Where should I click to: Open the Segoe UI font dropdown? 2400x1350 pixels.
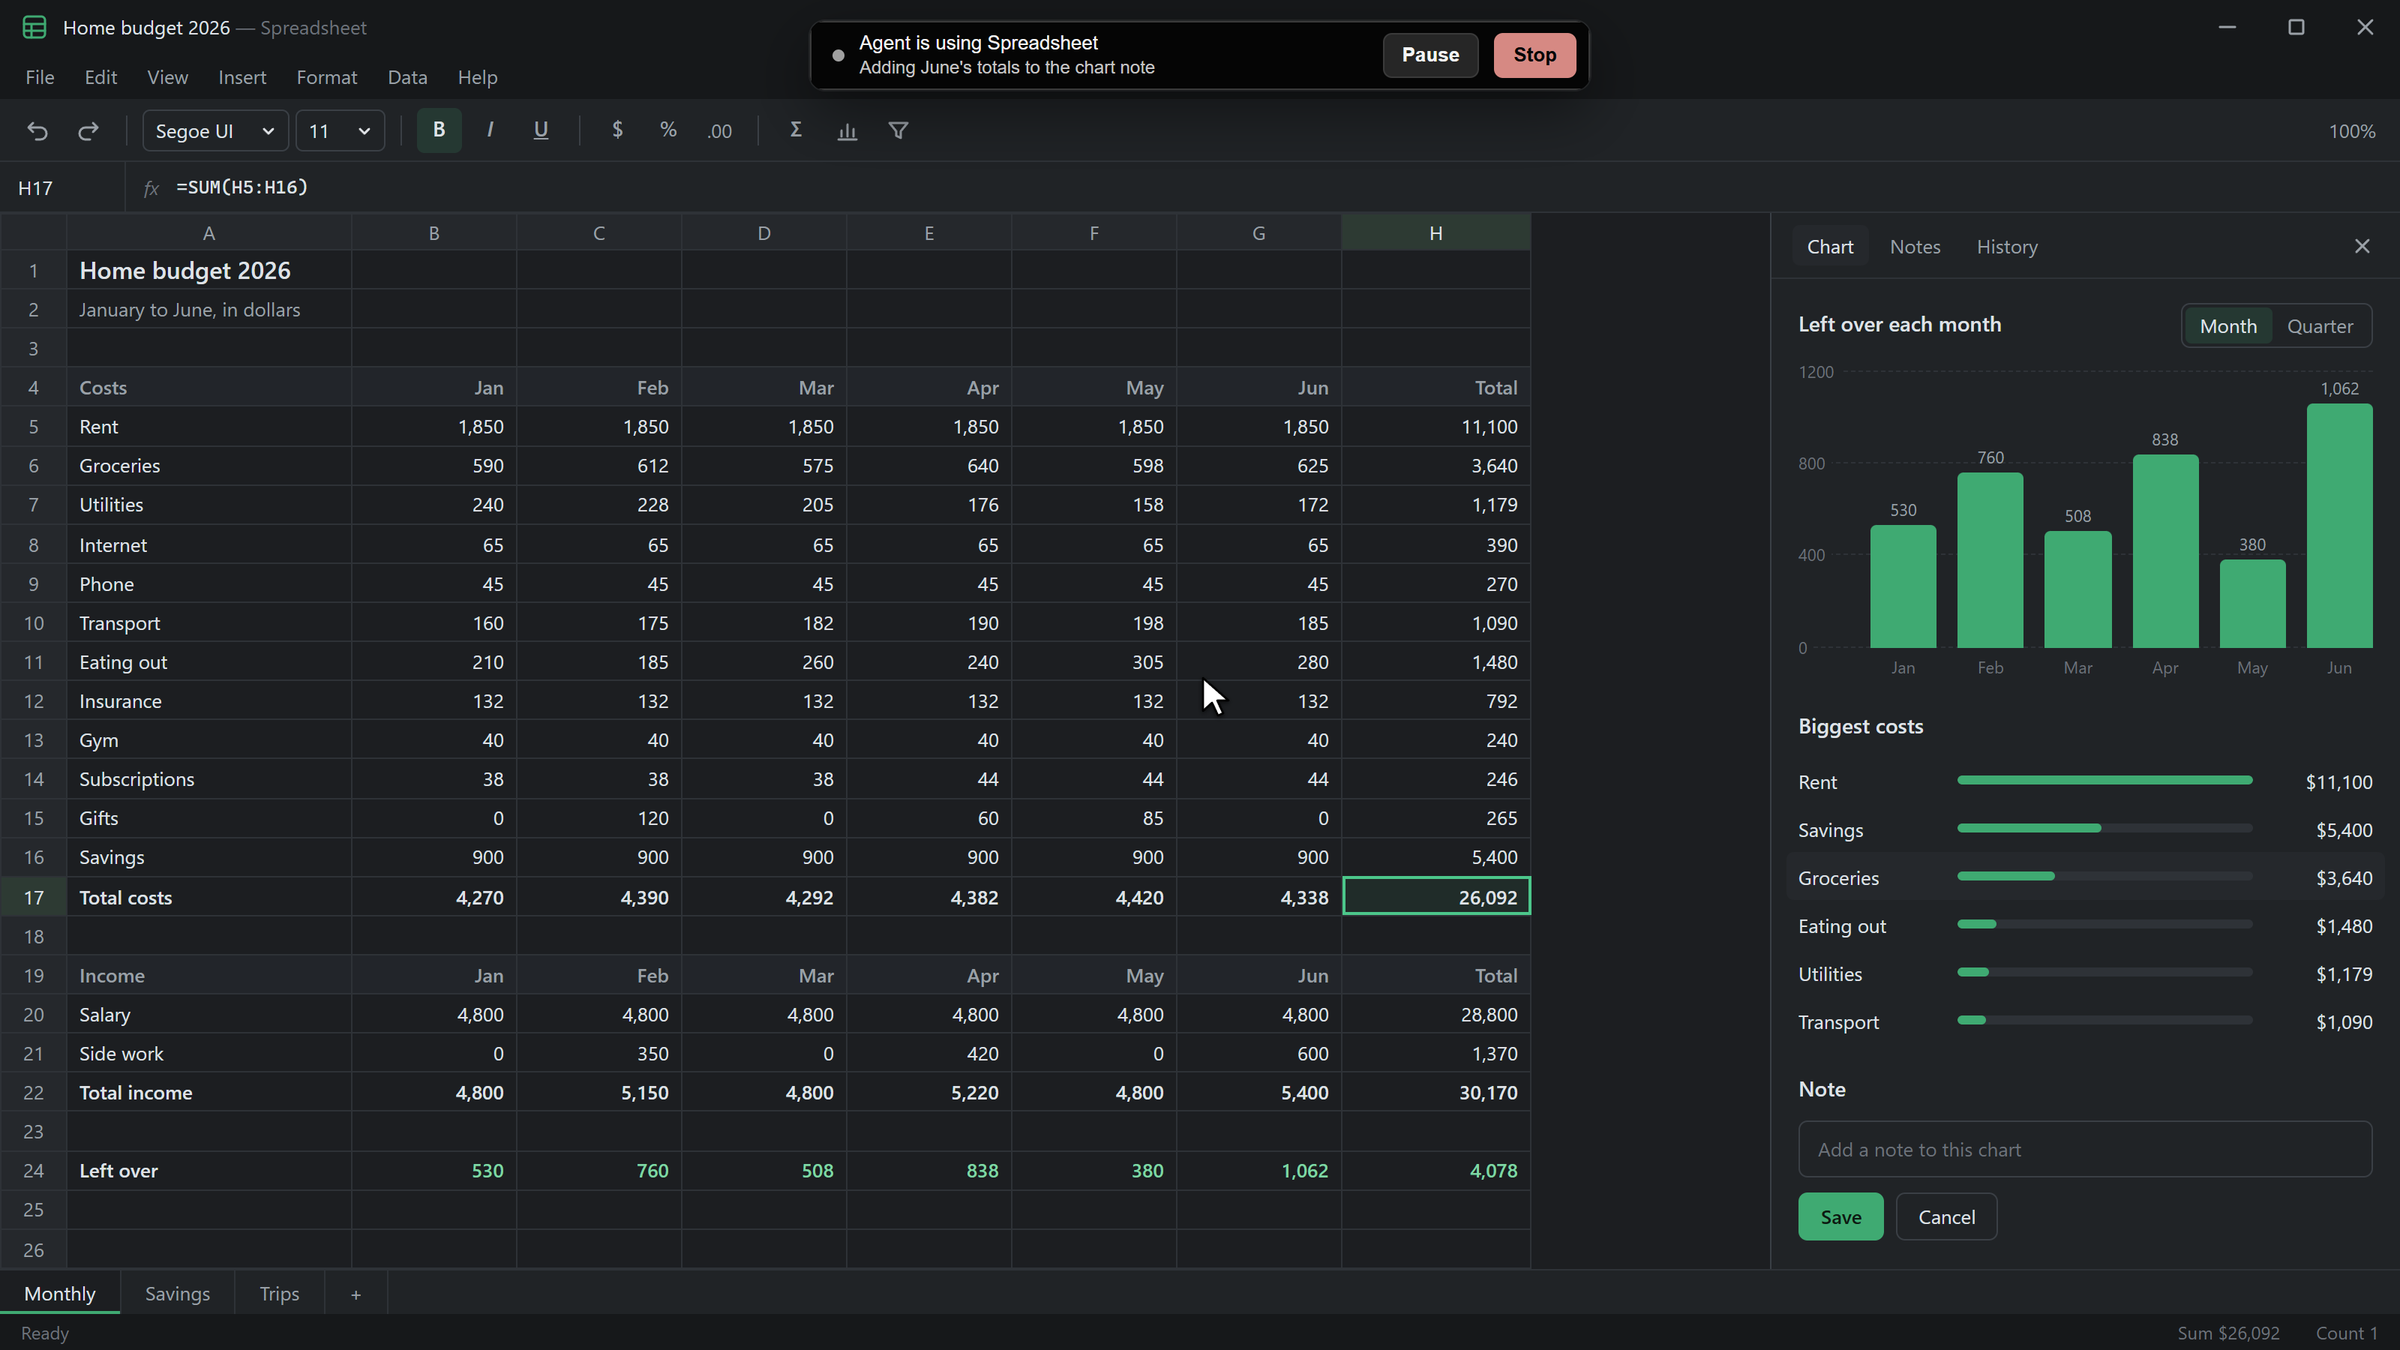(x=215, y=131)
